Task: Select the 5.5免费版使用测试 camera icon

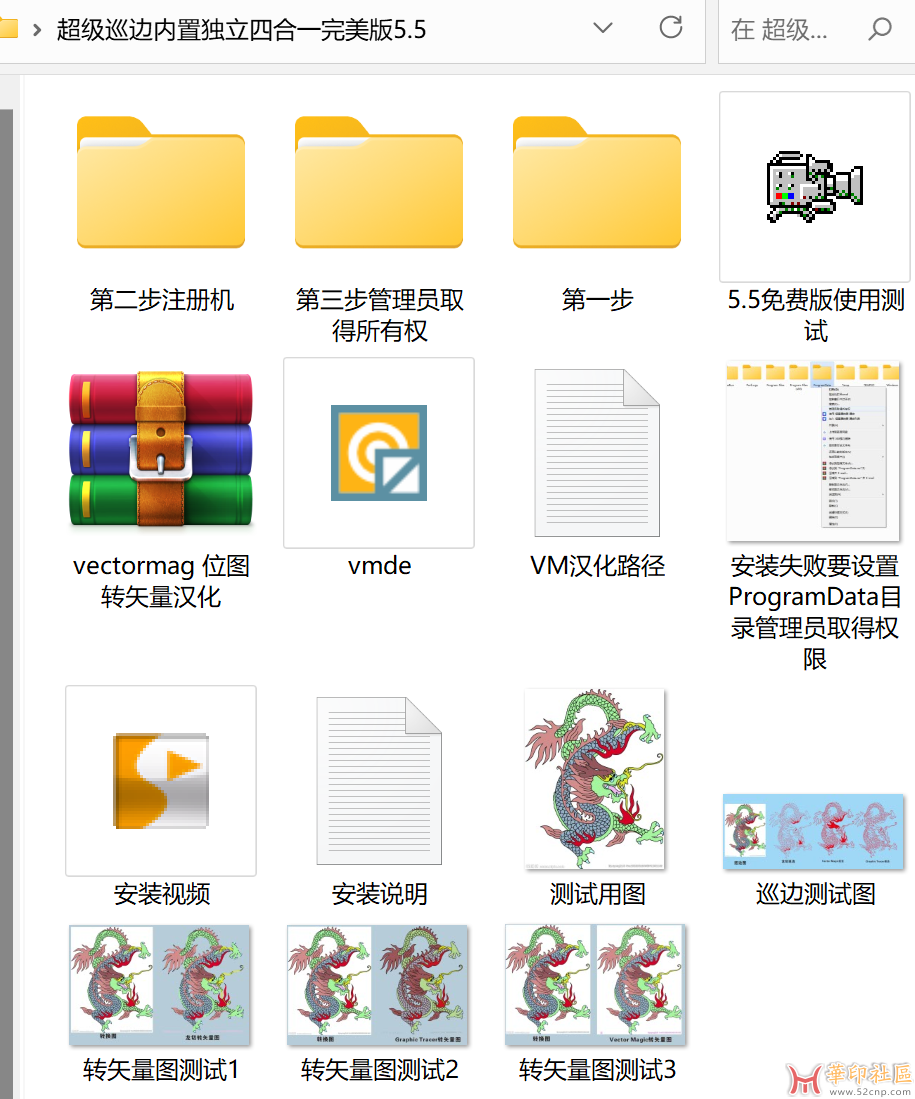Action: click(815, 186)
